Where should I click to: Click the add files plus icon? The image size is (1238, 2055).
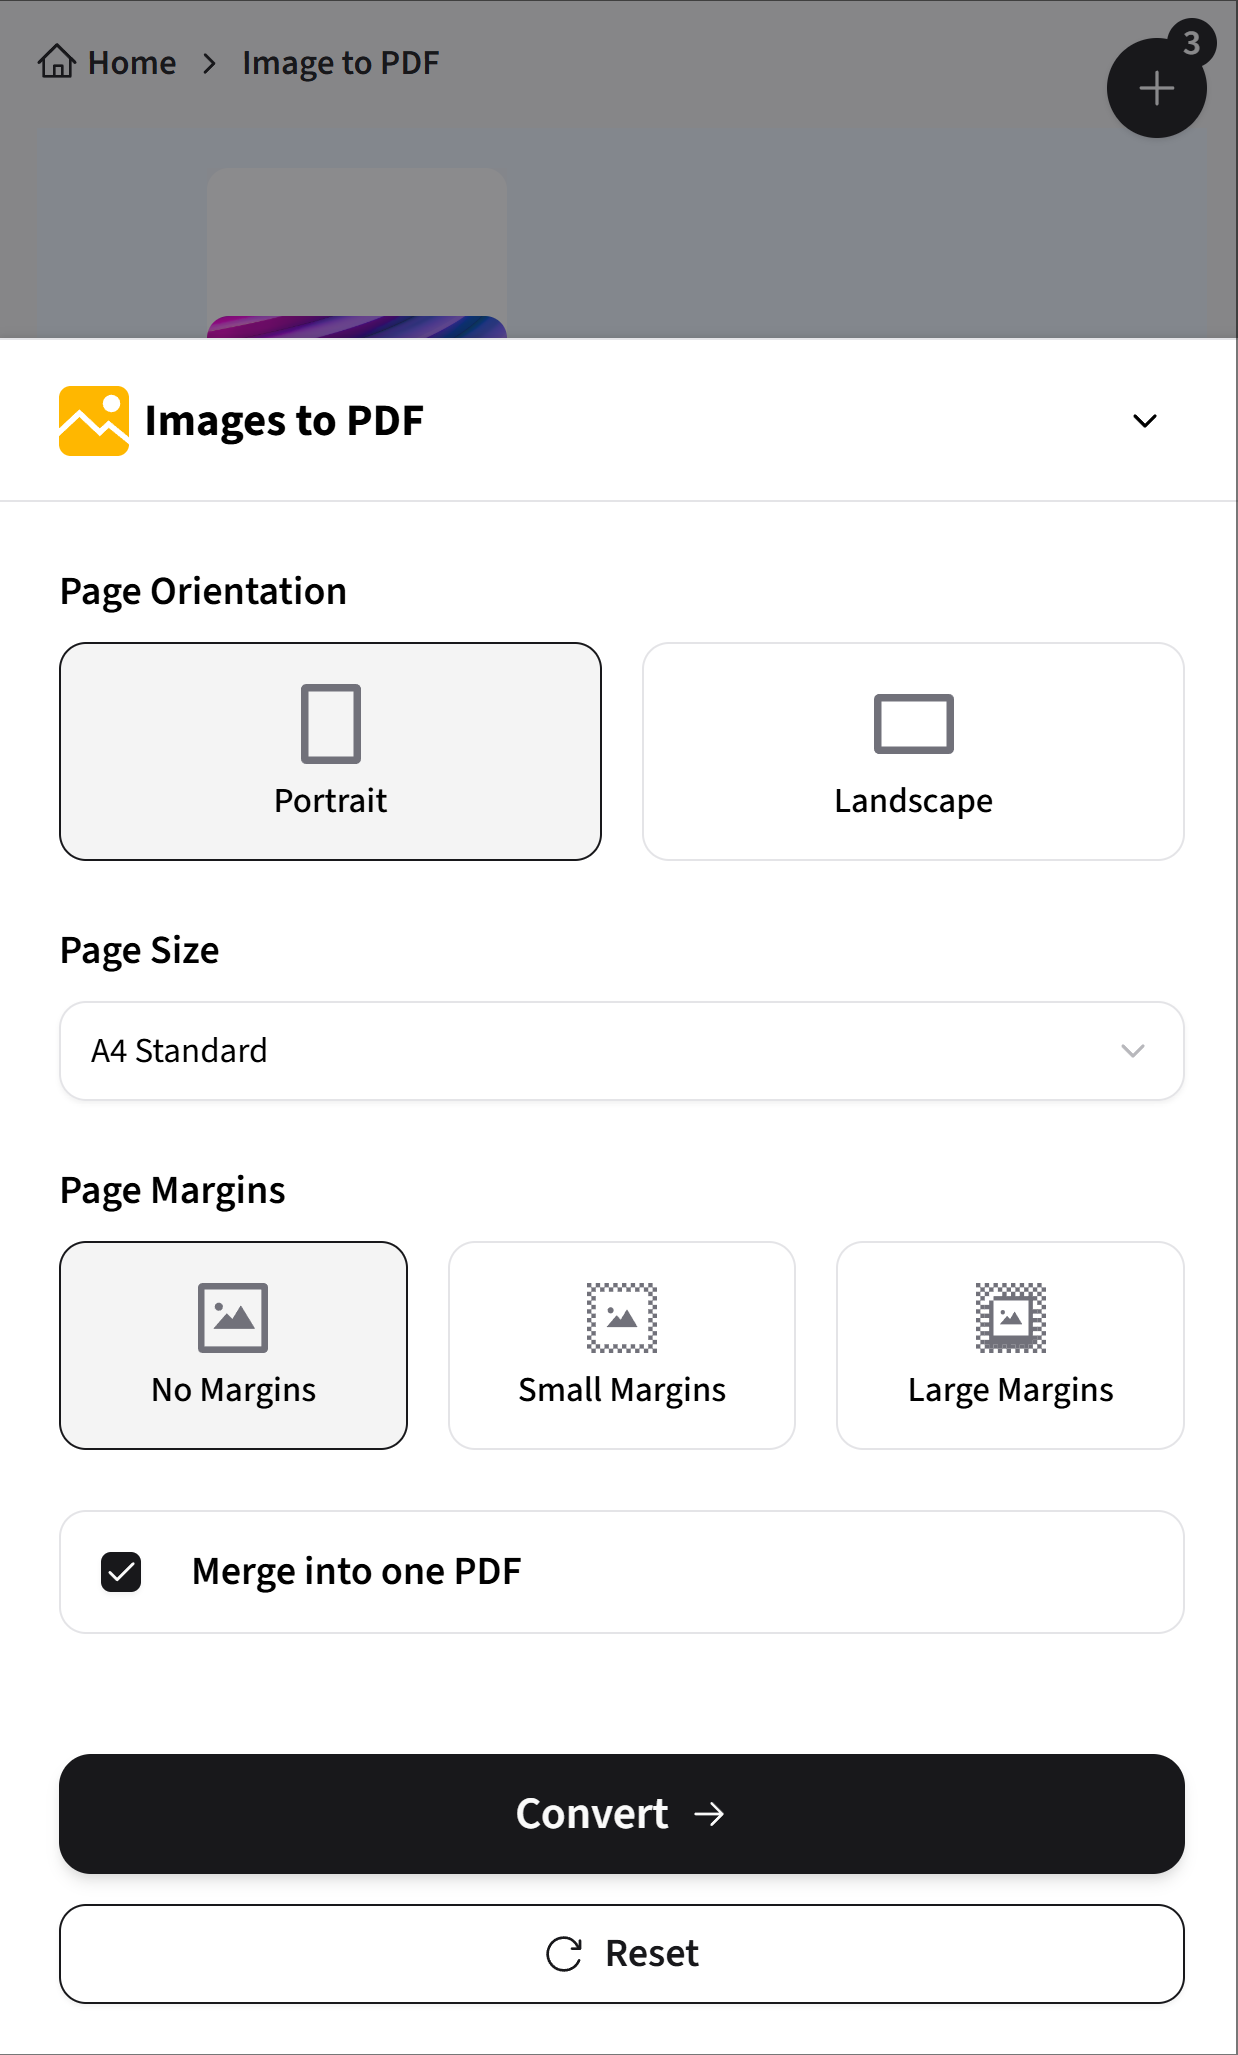(1156, 88)
